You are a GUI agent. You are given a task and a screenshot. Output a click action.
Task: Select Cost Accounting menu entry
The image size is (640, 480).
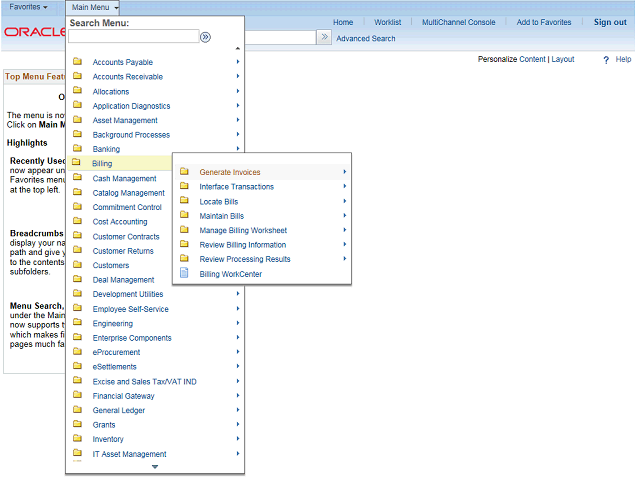[120, 222]
